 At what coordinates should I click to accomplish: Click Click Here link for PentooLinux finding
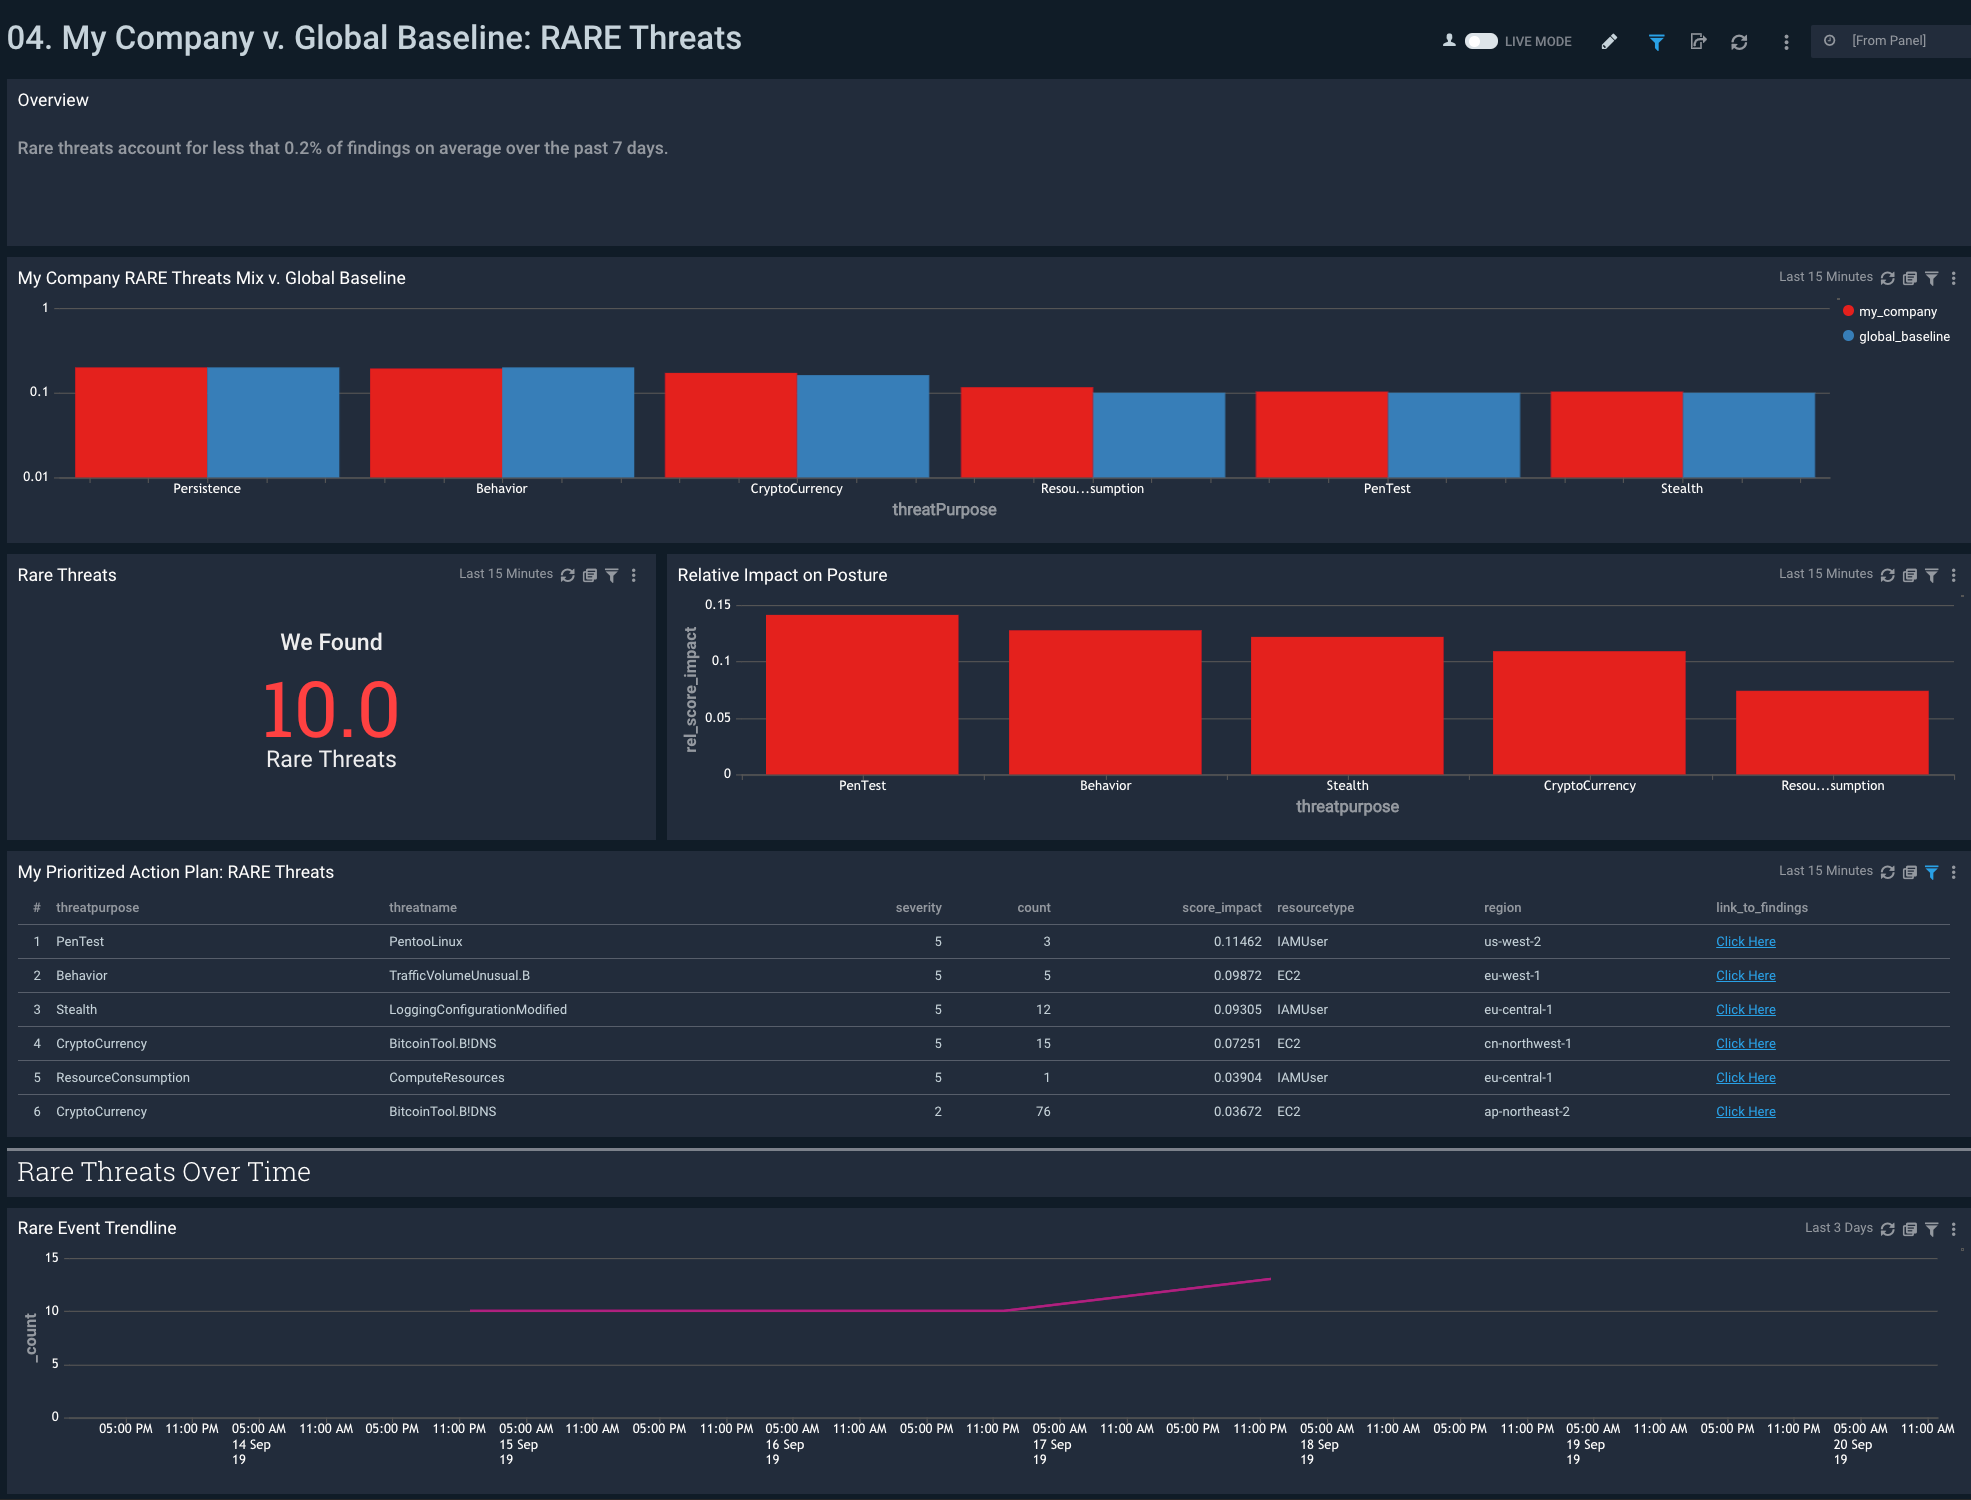click(1745, 941)
